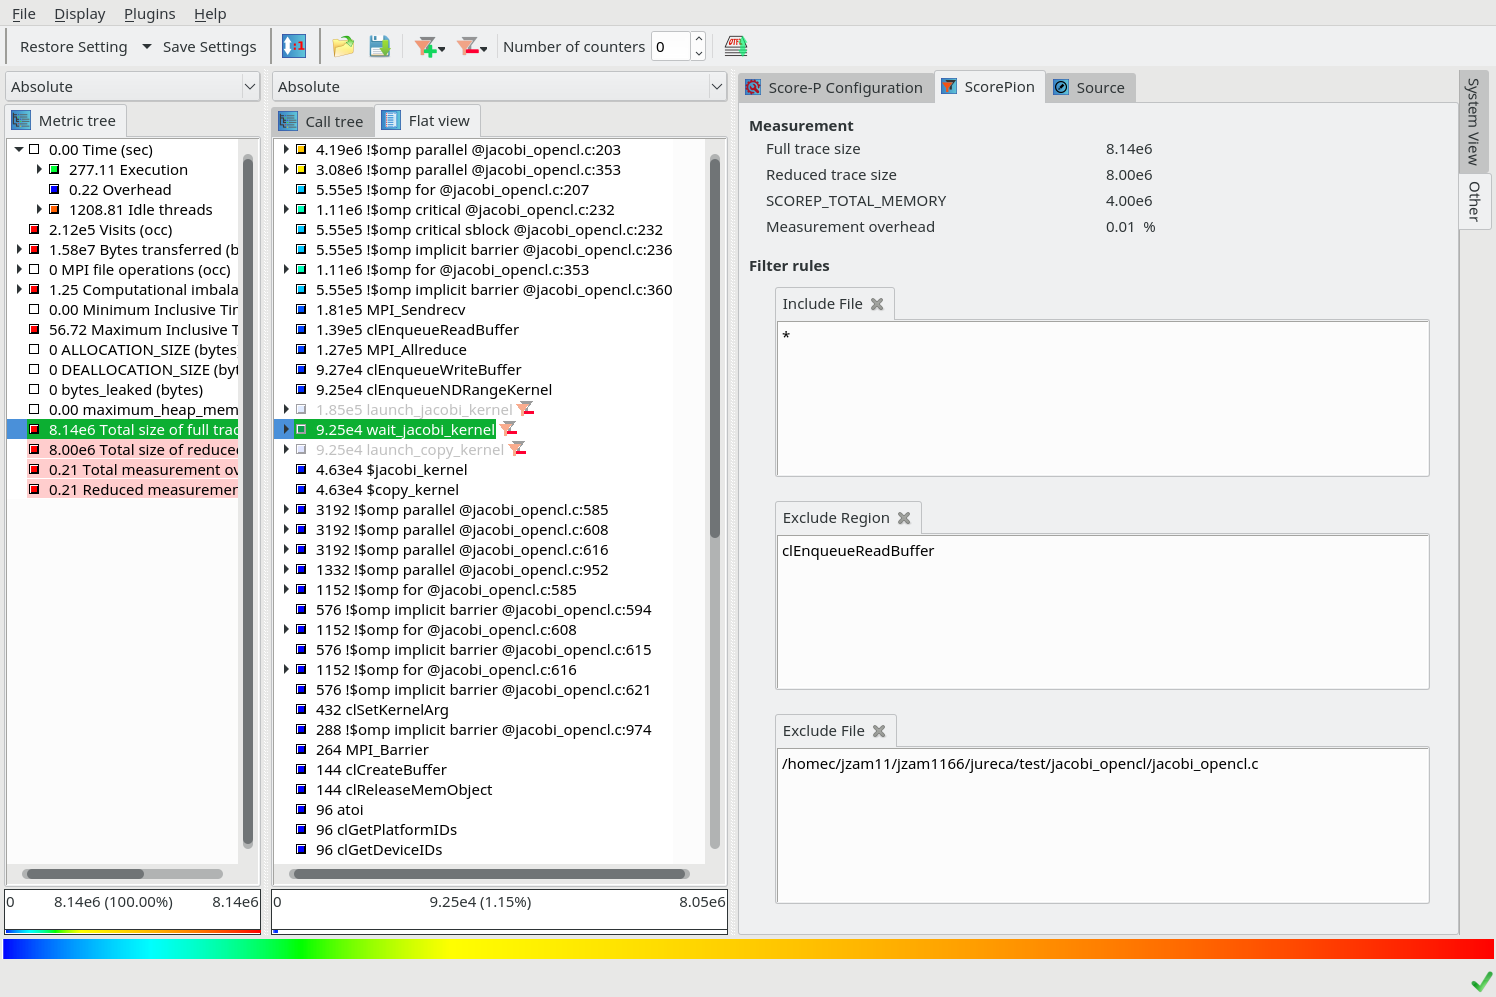
Task: Click the Restore Setting button
Action: pos(74,46)
